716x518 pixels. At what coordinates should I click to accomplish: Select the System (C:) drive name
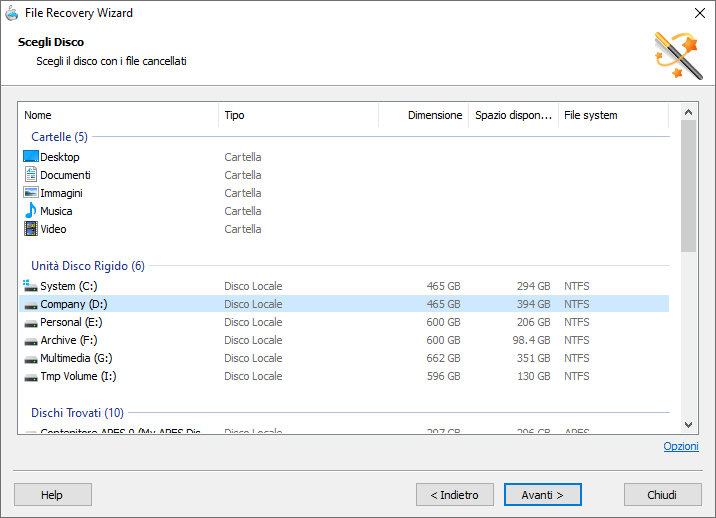tap(68, 286)
